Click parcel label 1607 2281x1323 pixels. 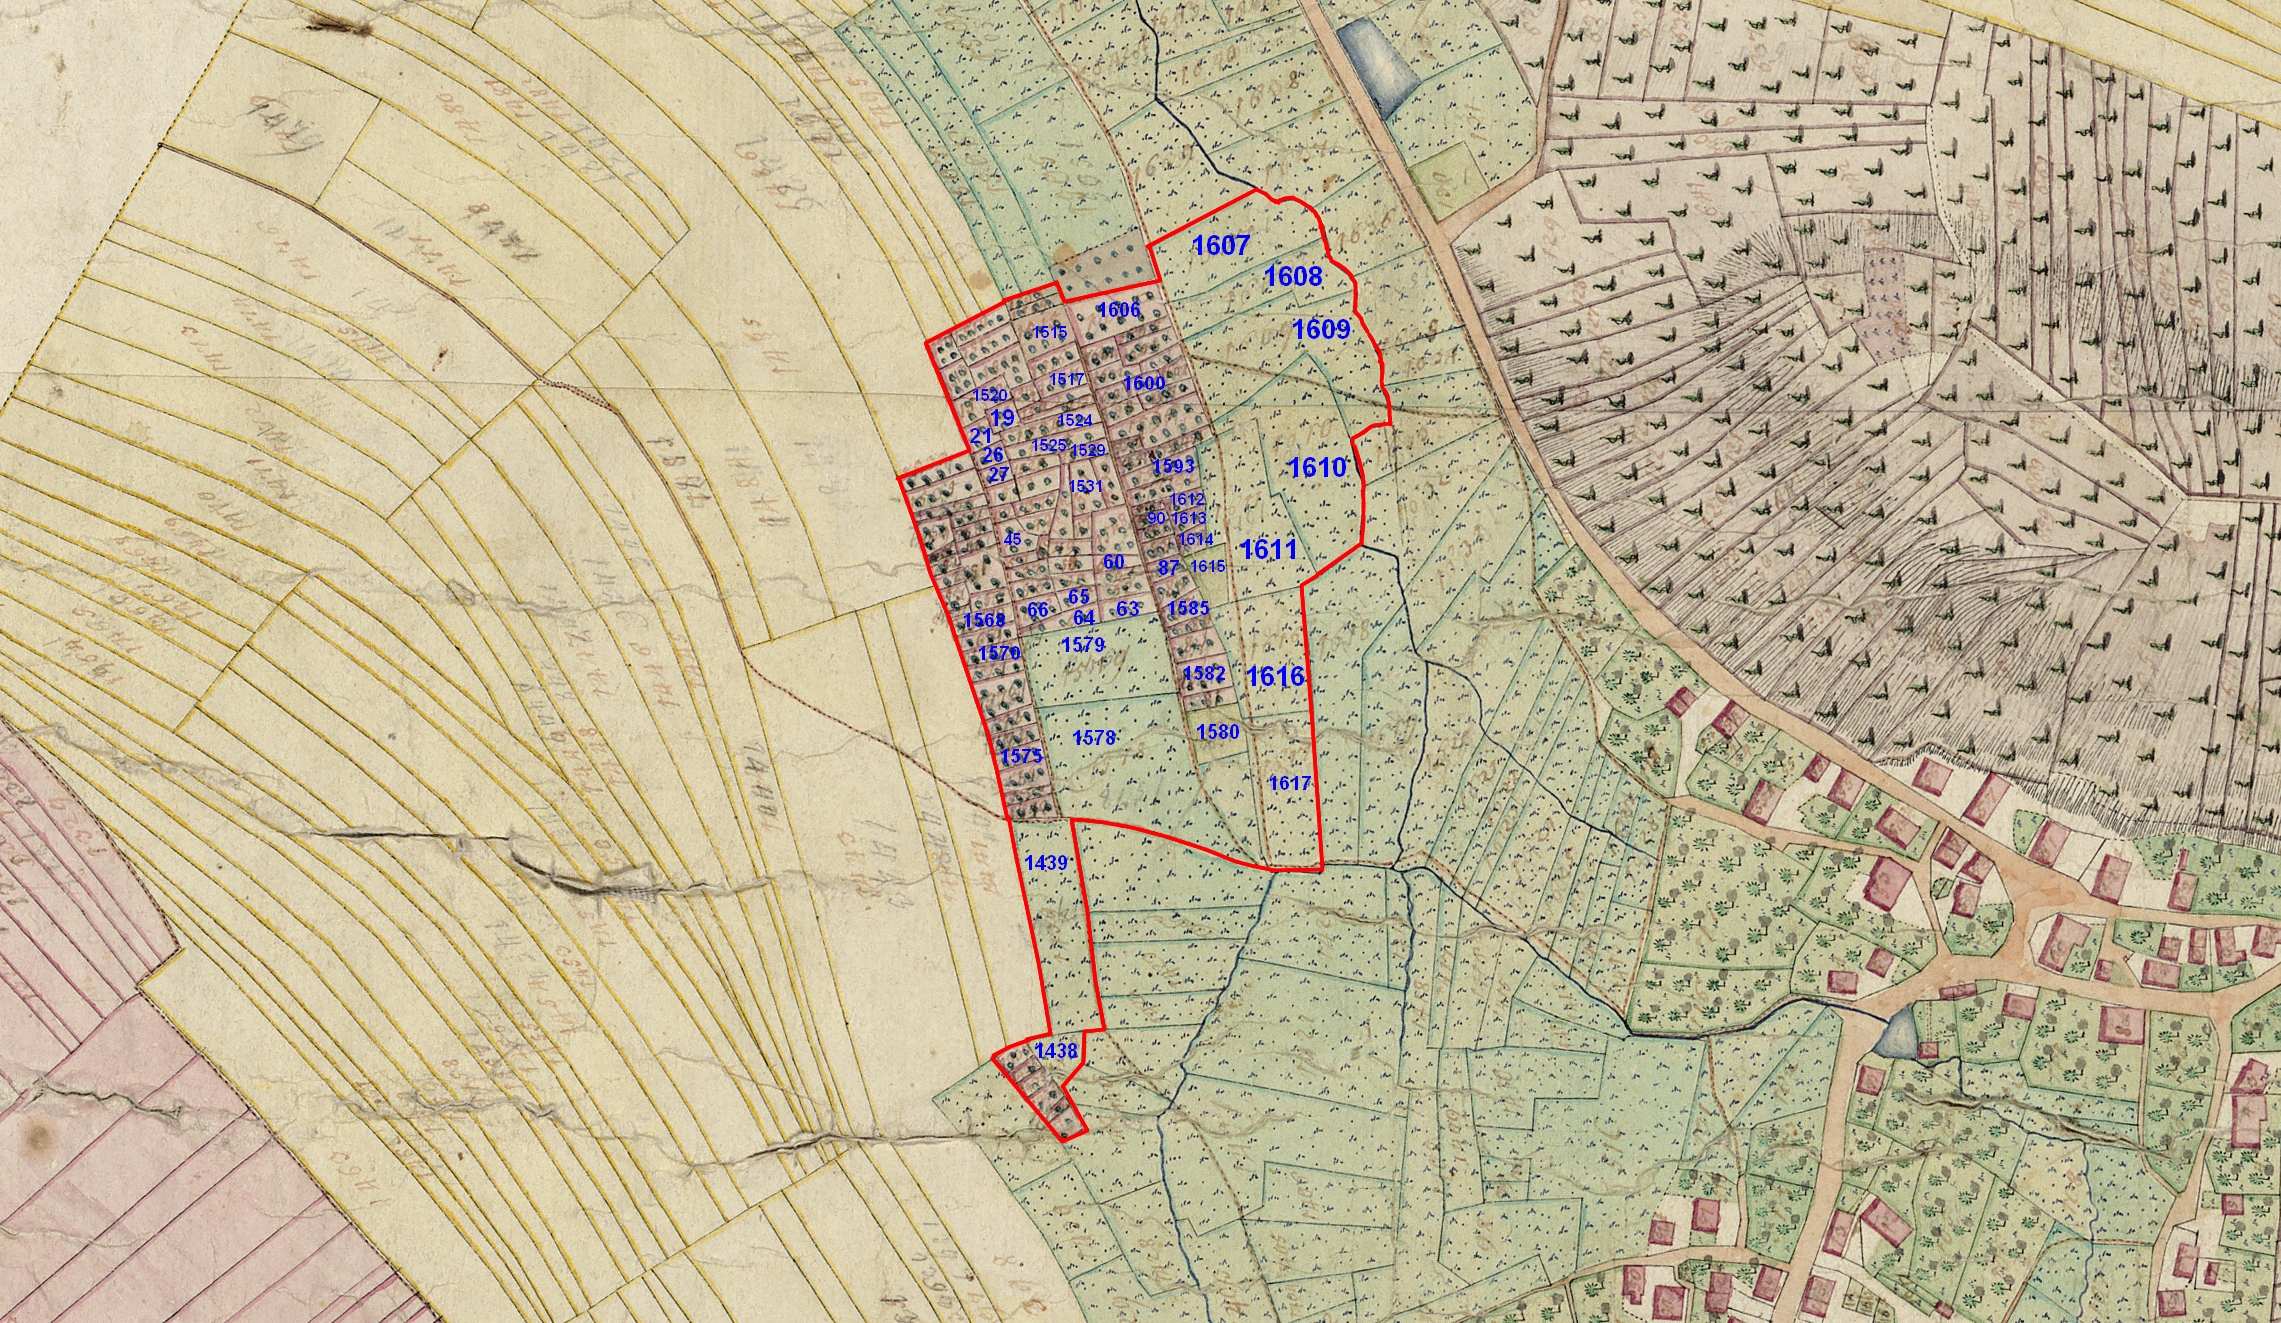[x=1221, y=246]
